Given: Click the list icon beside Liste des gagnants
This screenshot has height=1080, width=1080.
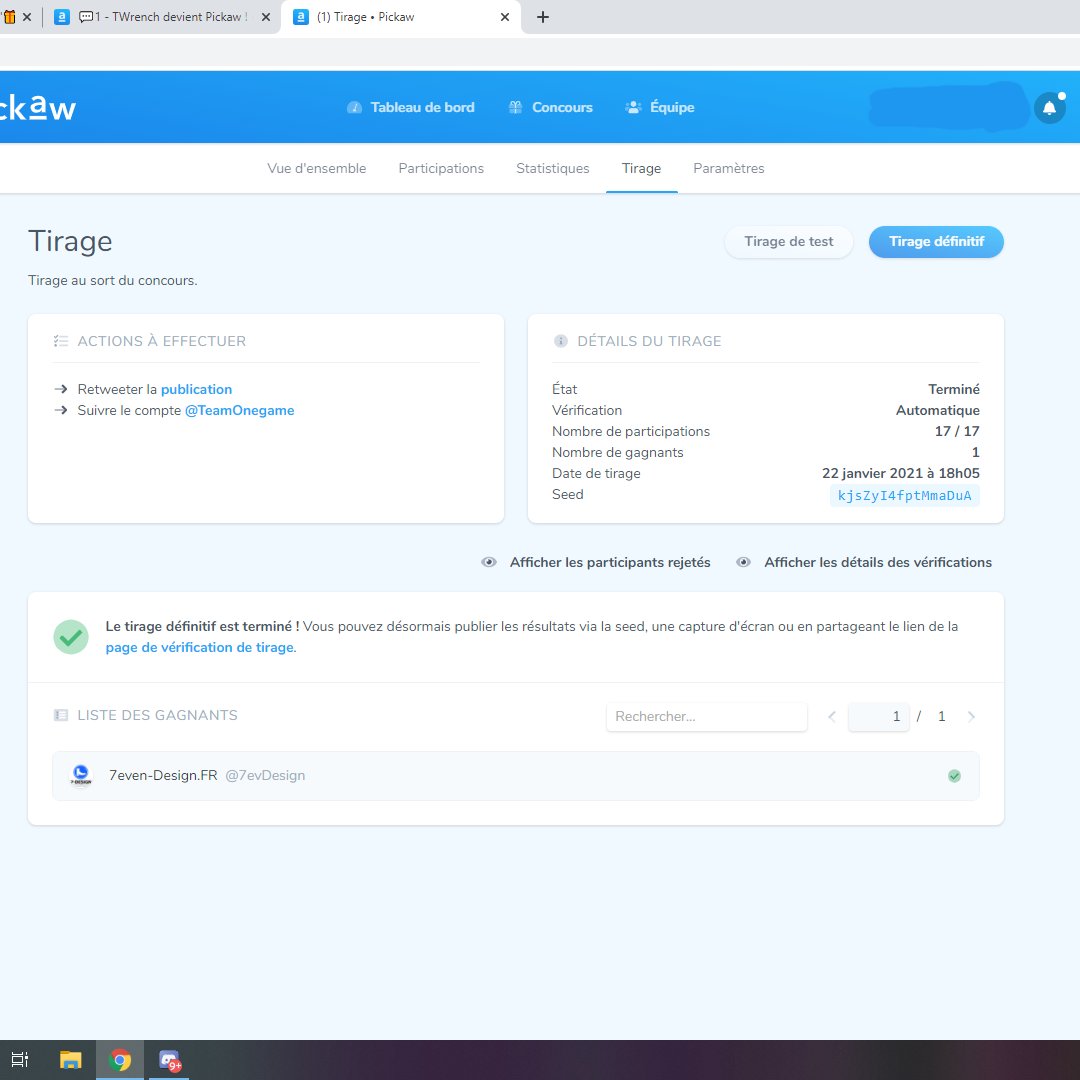Looking at the screenshot, I should coord(61,715).
